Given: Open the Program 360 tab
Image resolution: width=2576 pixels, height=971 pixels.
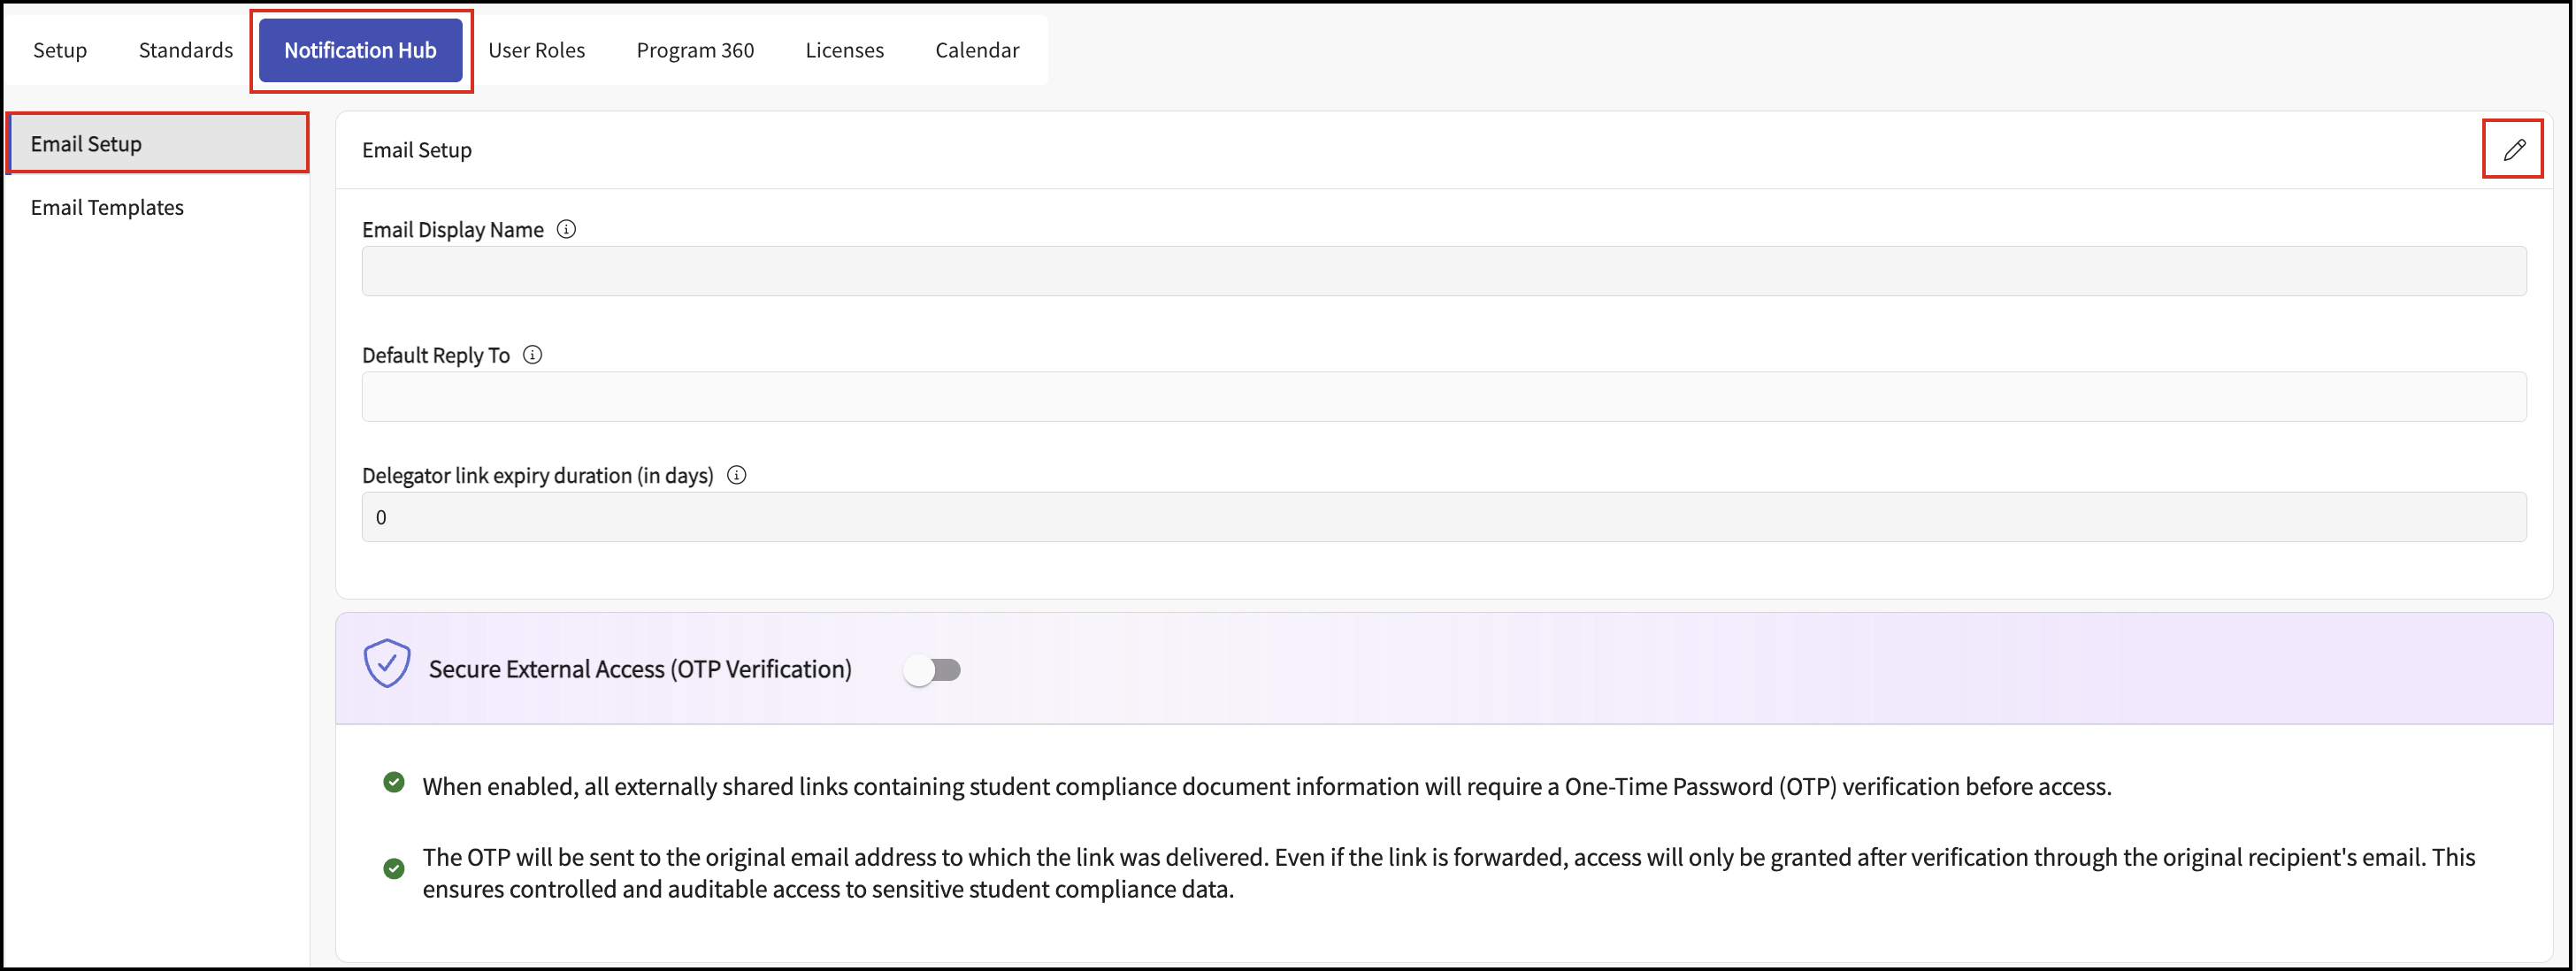Looking at the screenshot, I should tap(695, 50).
